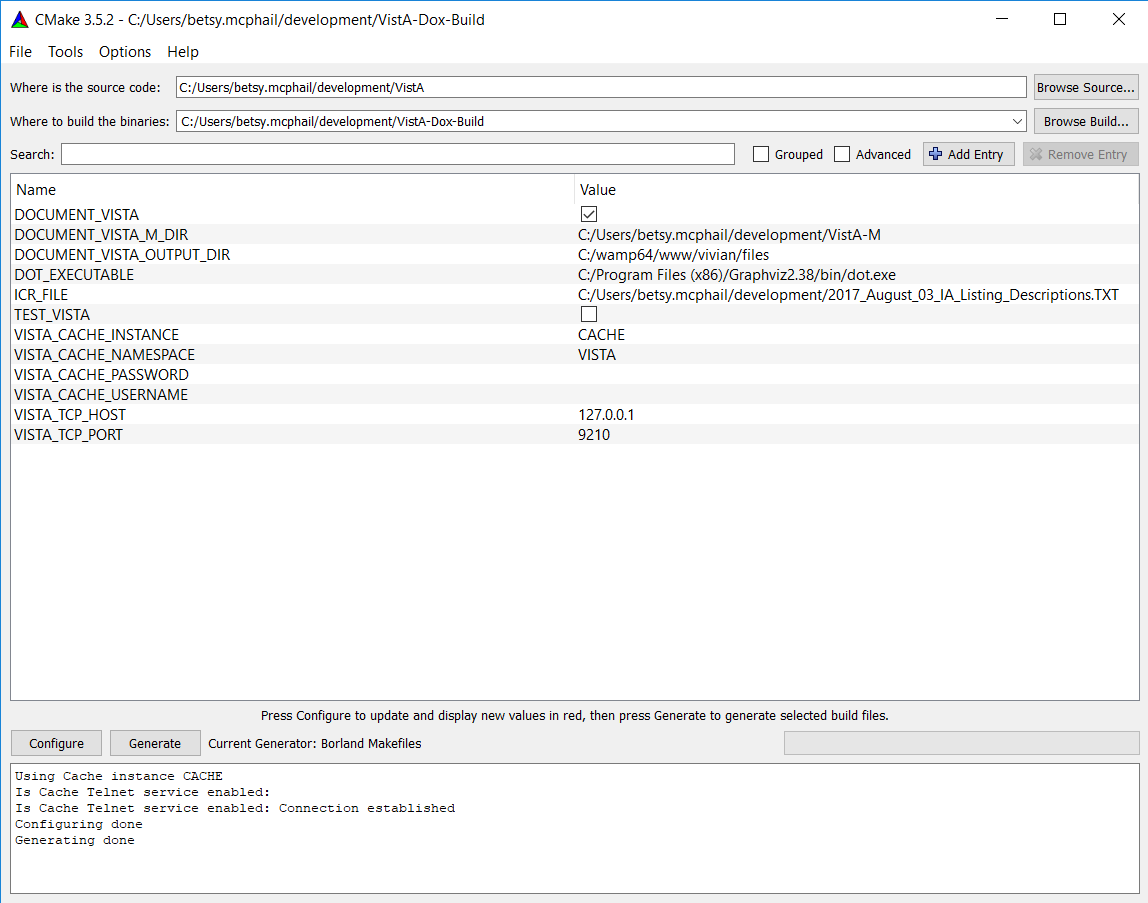The image size is (1148, 903).
Task: Click the source code path field
Action: (600, 87)
